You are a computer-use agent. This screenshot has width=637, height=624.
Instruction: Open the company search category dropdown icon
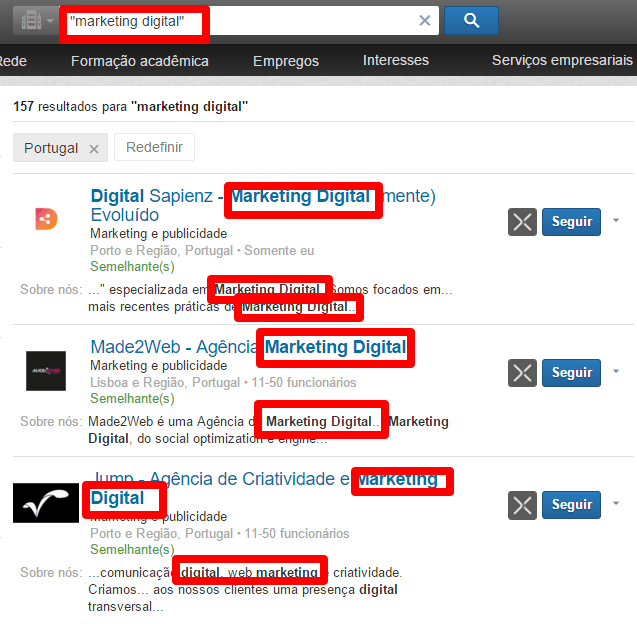(x=36, y=20)
